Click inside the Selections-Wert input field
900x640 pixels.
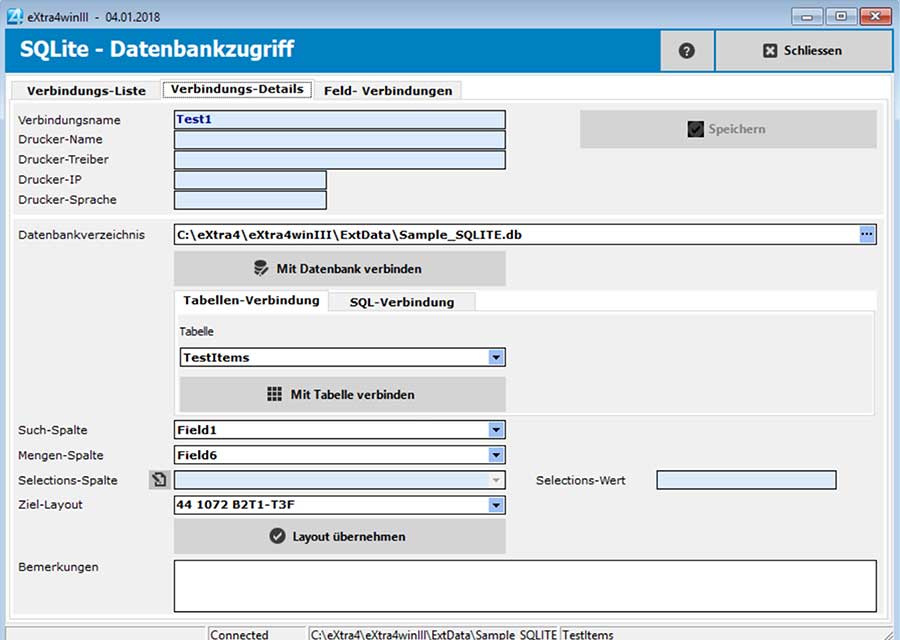[x=747, y=480]
